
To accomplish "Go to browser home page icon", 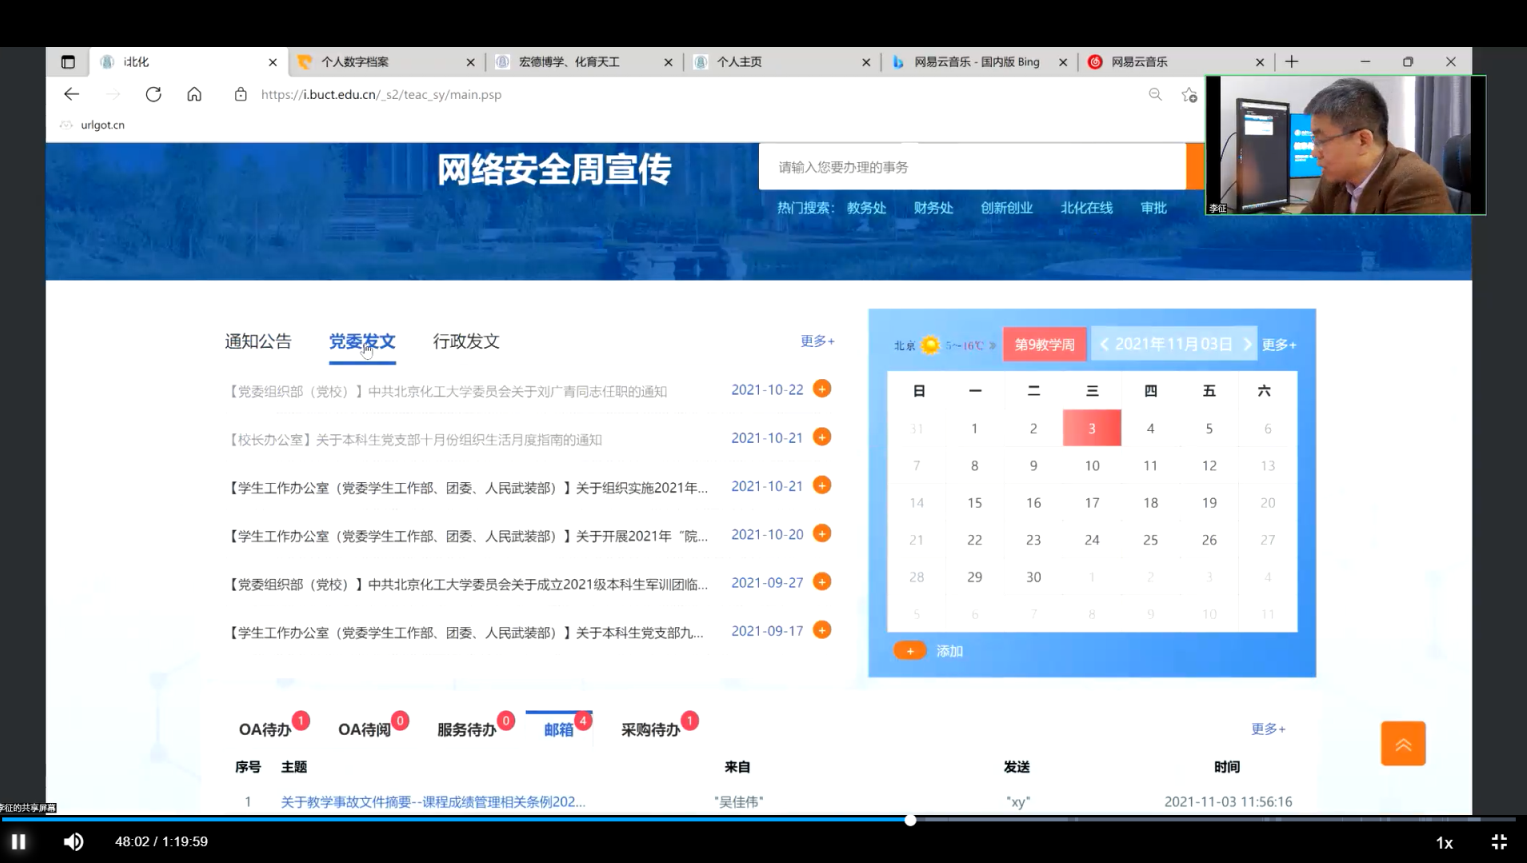I will click(194, 94).
